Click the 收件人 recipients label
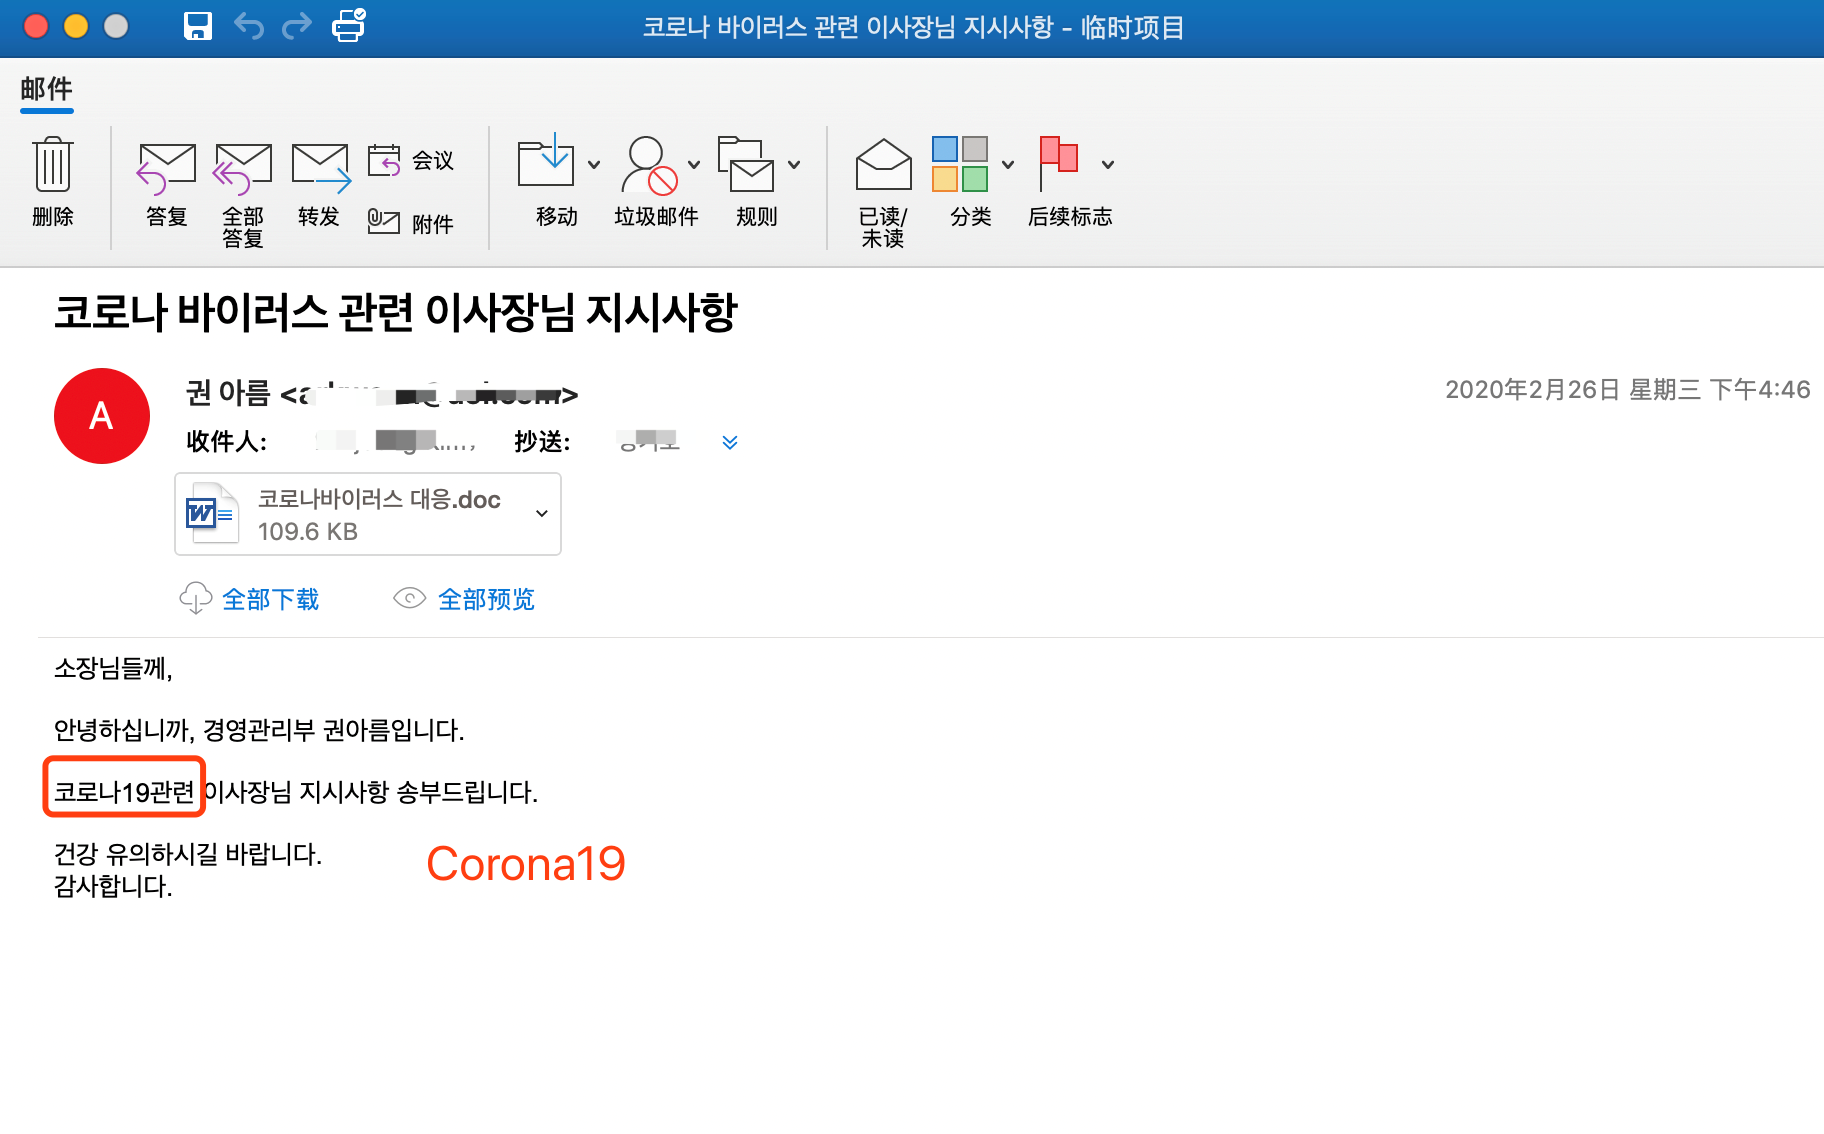Viewport: 1824px width, 1134px height. click(x=227, y=442)
